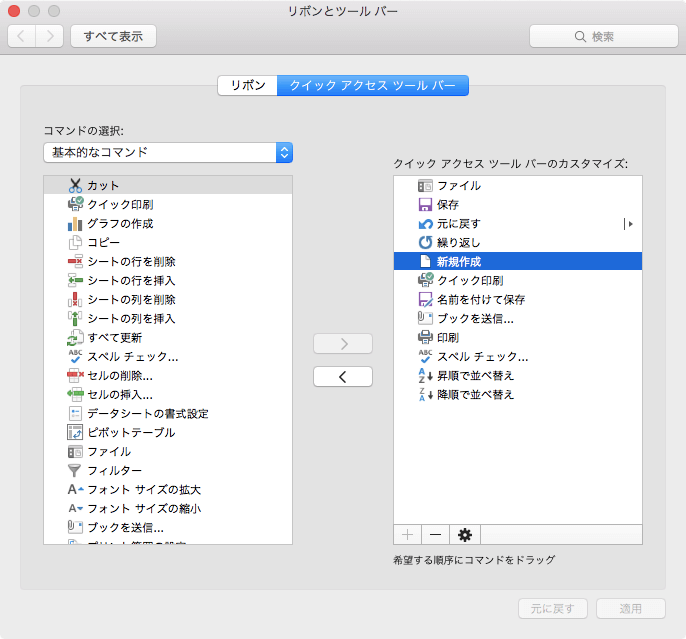Select the シートの列を削除 icon
Viewport: 686px width, 639px height.
pos(75,300)
